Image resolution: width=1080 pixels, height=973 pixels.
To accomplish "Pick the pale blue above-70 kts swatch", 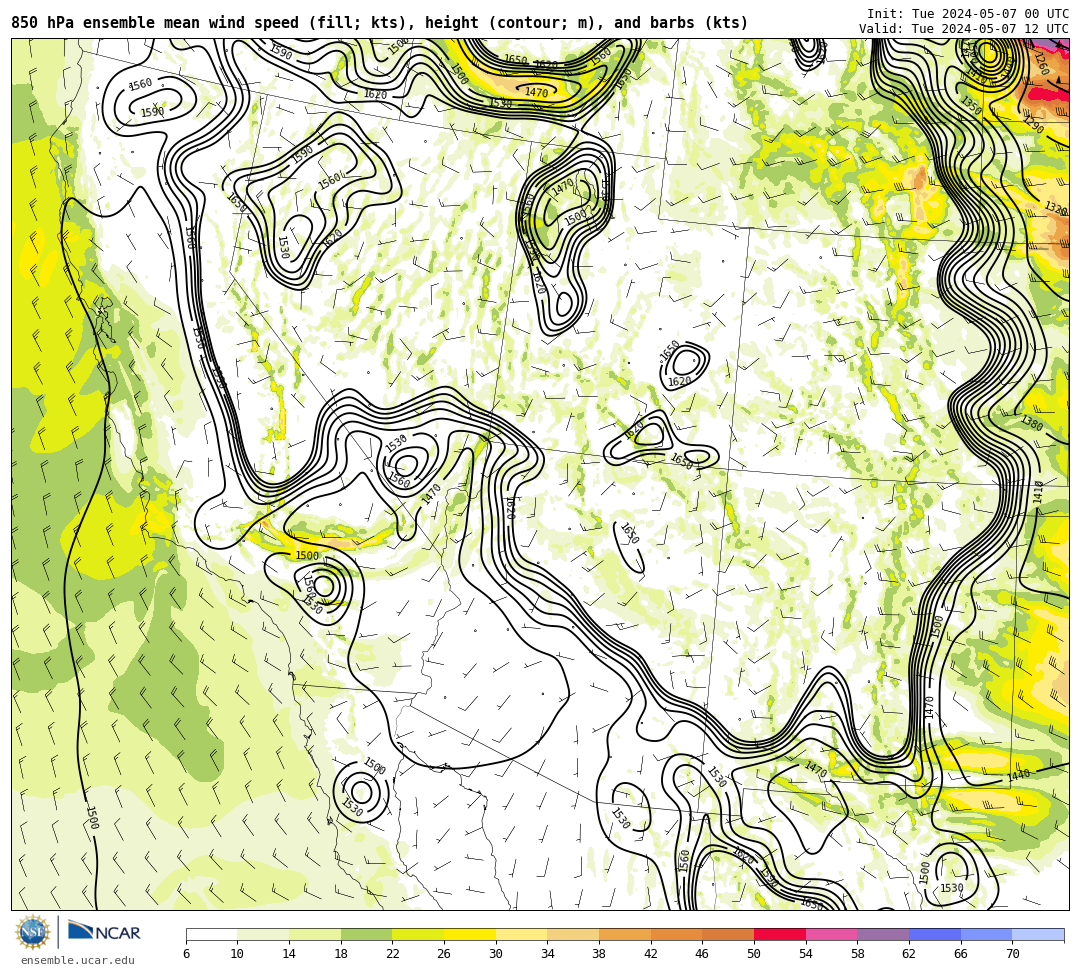I will pos(1038,934).
